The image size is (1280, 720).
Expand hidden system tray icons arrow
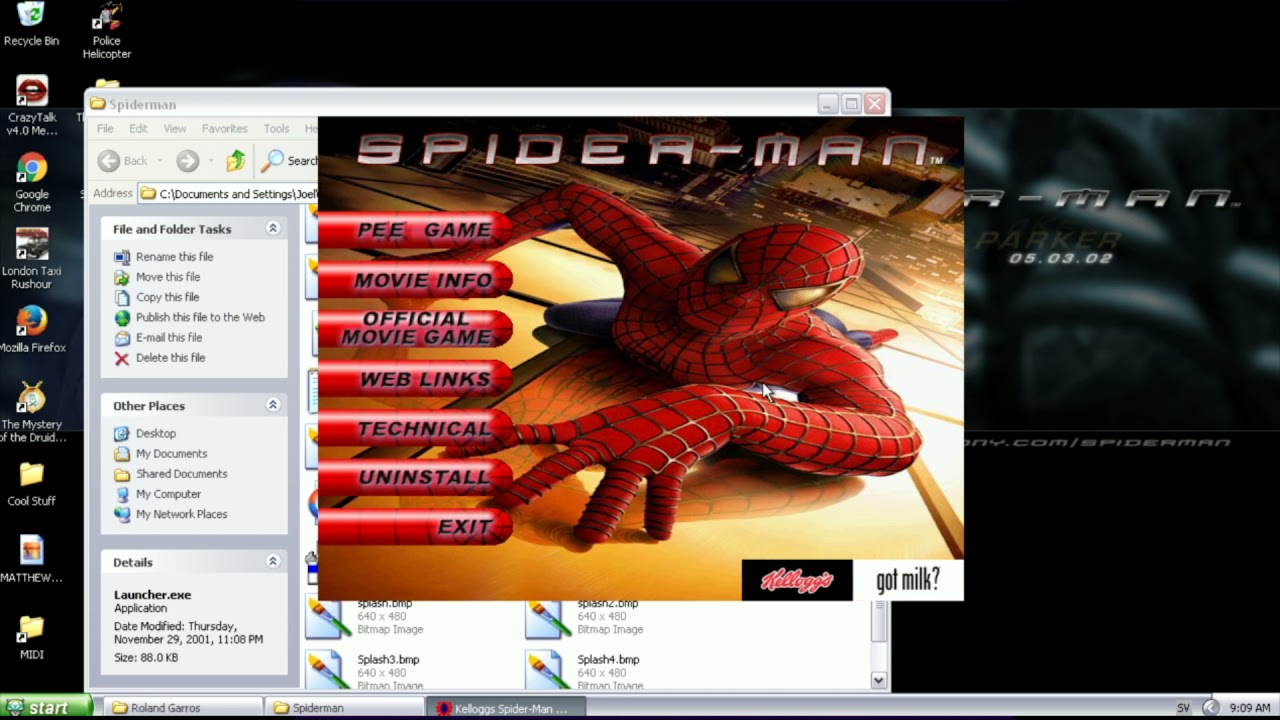coord(1210,708)
